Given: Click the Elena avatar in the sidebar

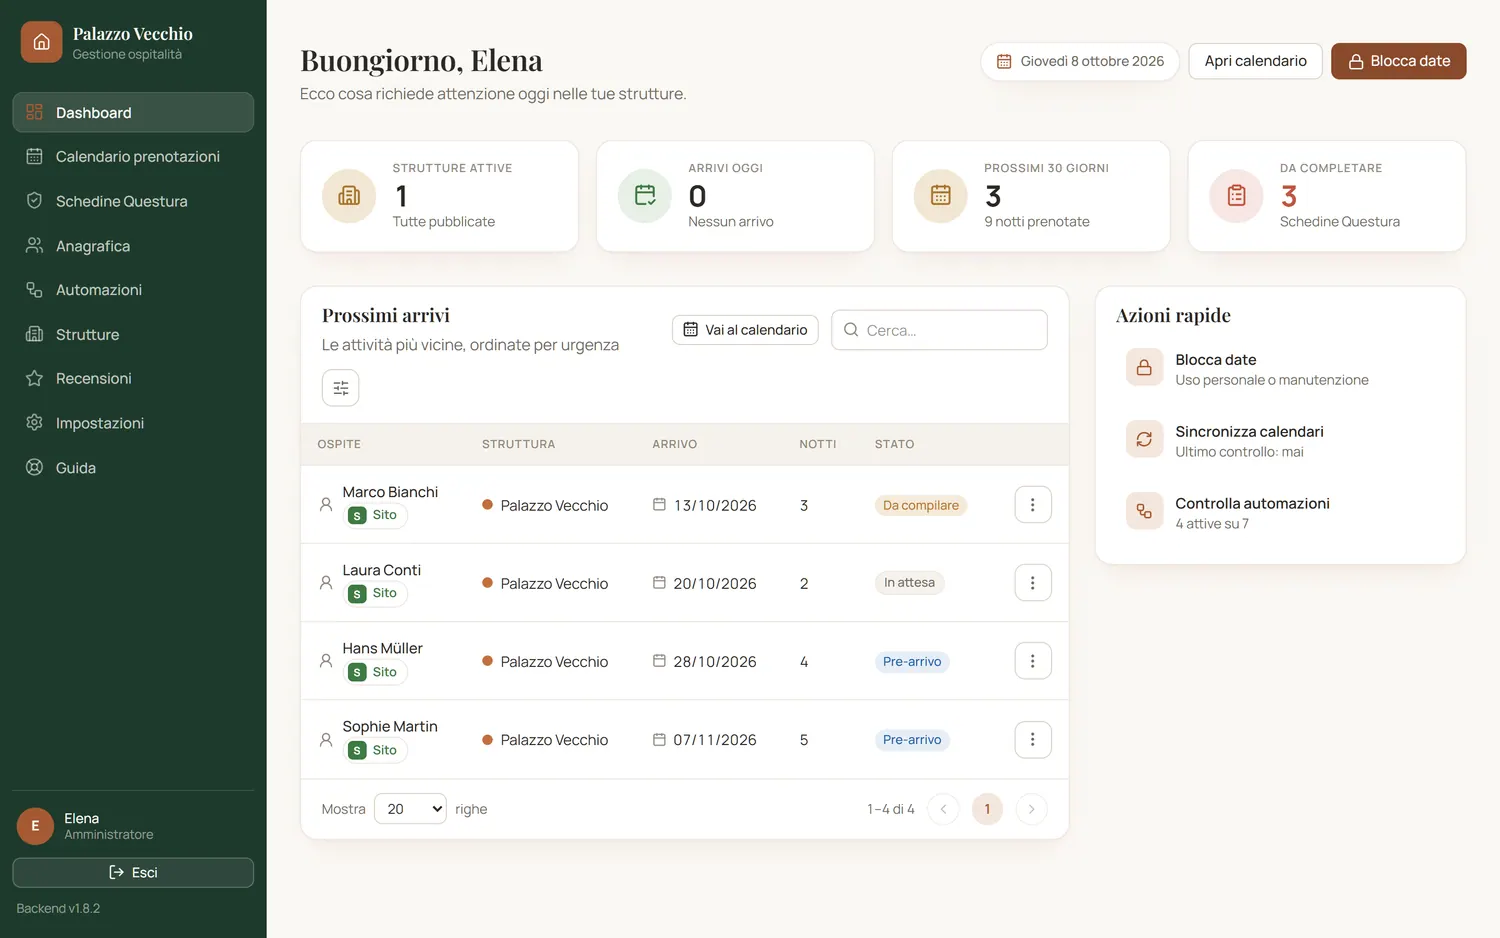Looking at the screenshot, I should (35, 826).
